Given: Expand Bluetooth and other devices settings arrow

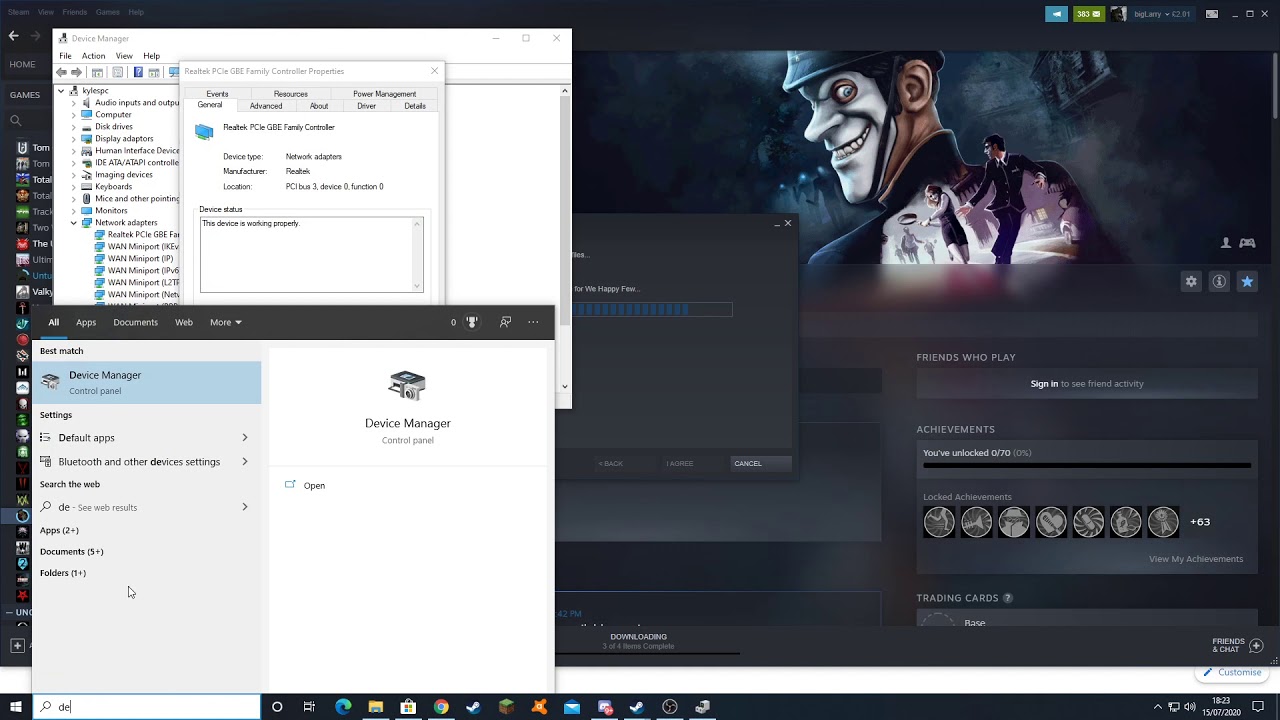Looking at the screenshot, I should click(x=245, y=461).
